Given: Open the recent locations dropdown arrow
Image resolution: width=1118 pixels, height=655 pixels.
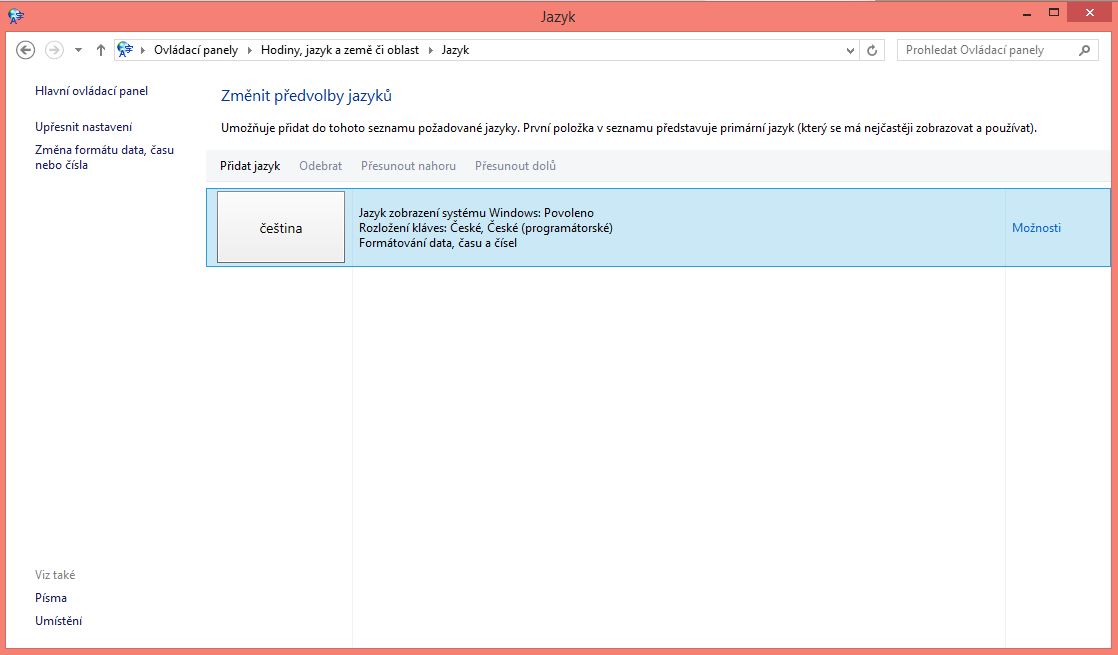Looking at the screenshot, I should (x=78, y=50).
